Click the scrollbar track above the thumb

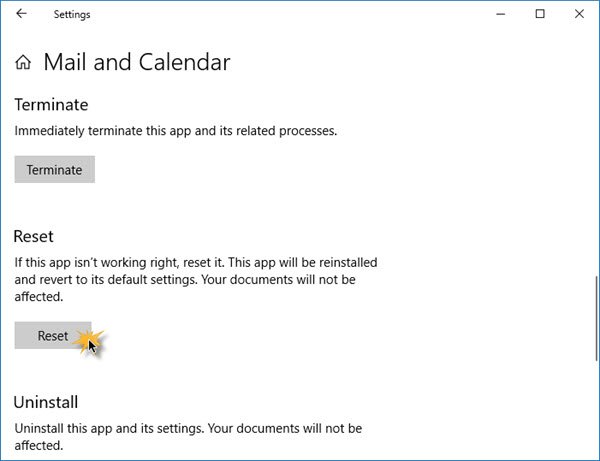point(597,153)
